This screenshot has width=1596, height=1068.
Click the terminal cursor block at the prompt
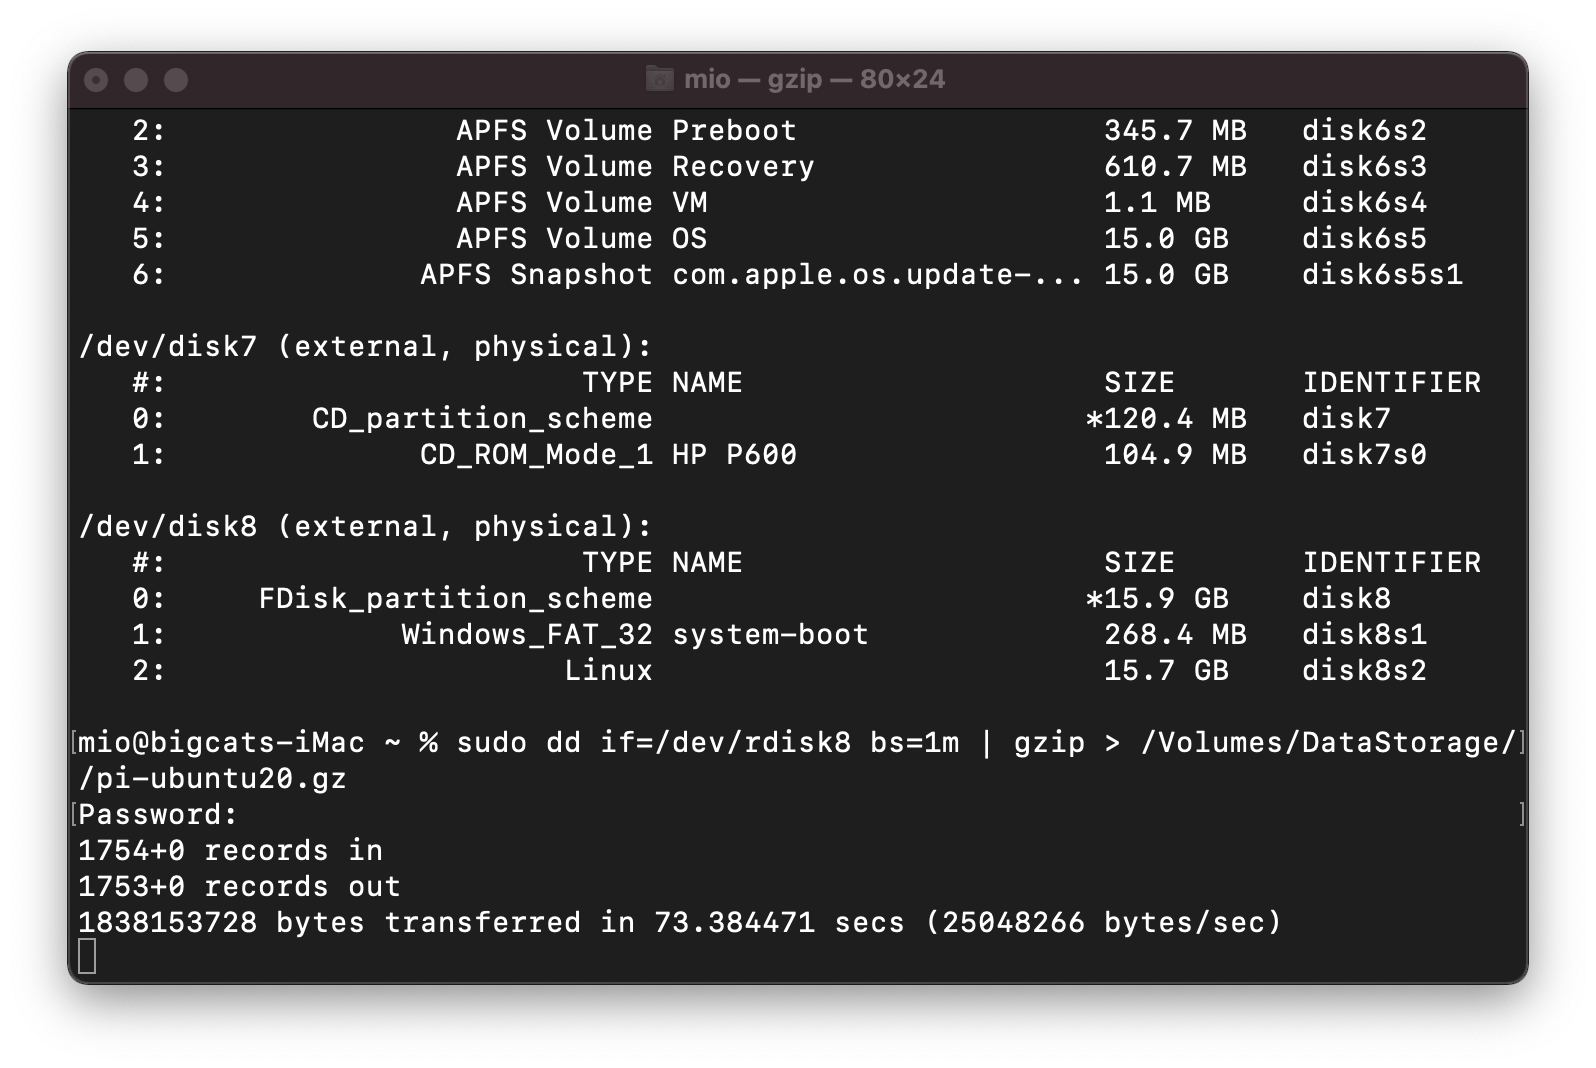tap(87, 957)
